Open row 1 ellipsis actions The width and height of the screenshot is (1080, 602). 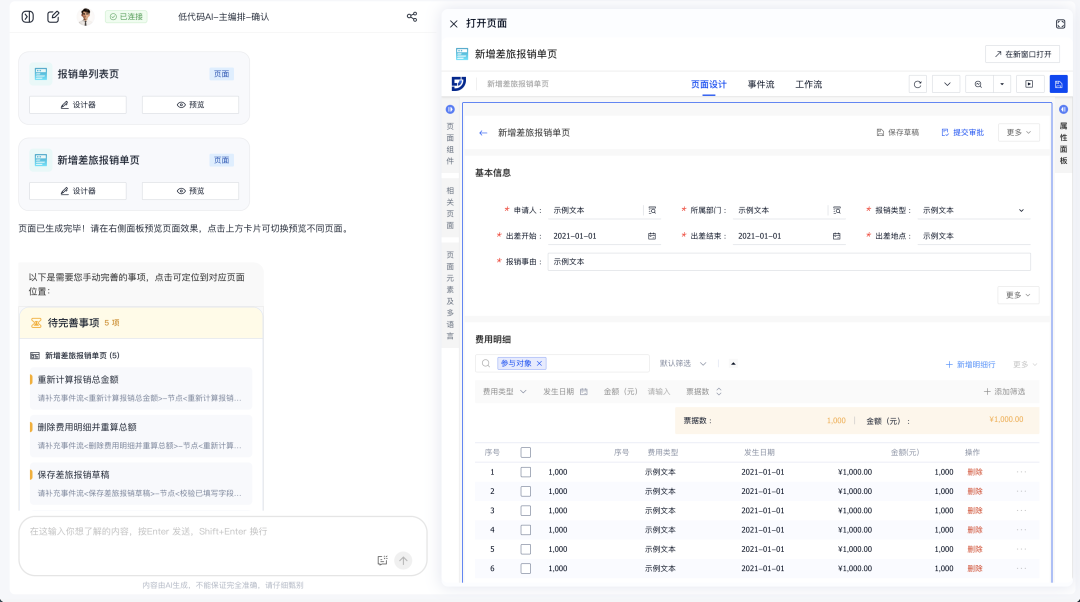click(1021, 472)
